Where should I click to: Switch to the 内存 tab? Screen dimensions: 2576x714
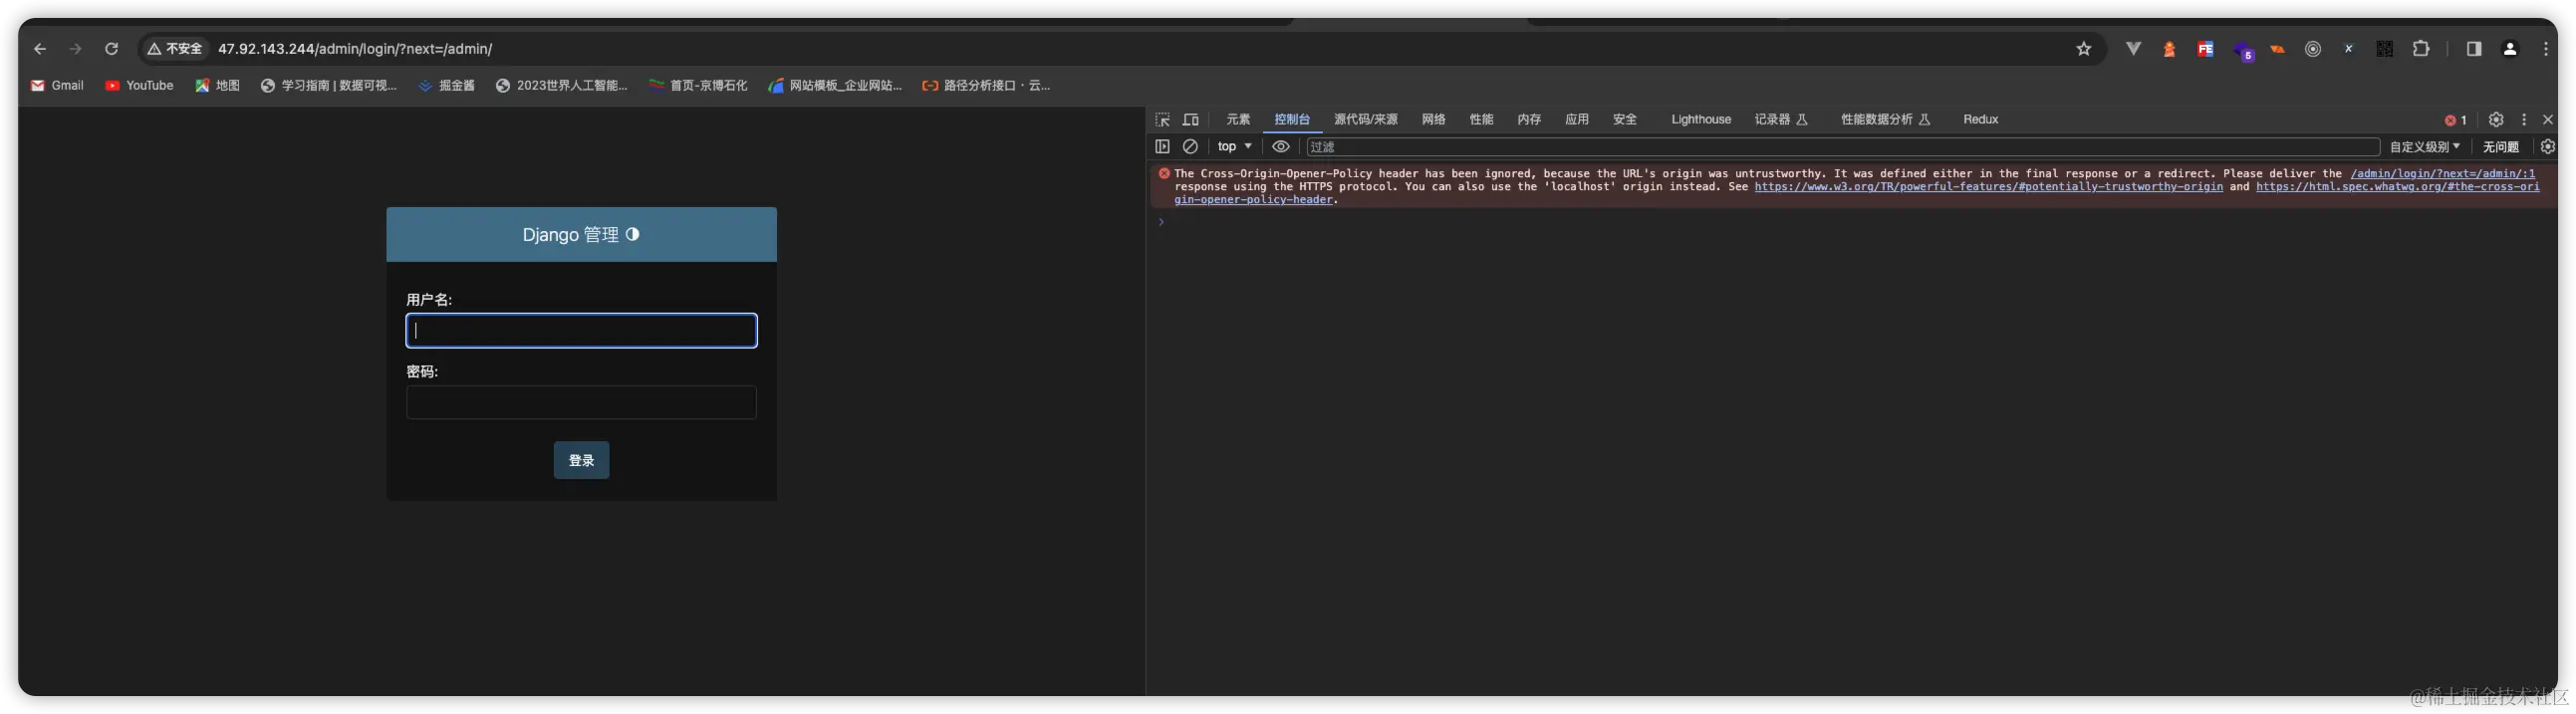(x=1529, y=120)
